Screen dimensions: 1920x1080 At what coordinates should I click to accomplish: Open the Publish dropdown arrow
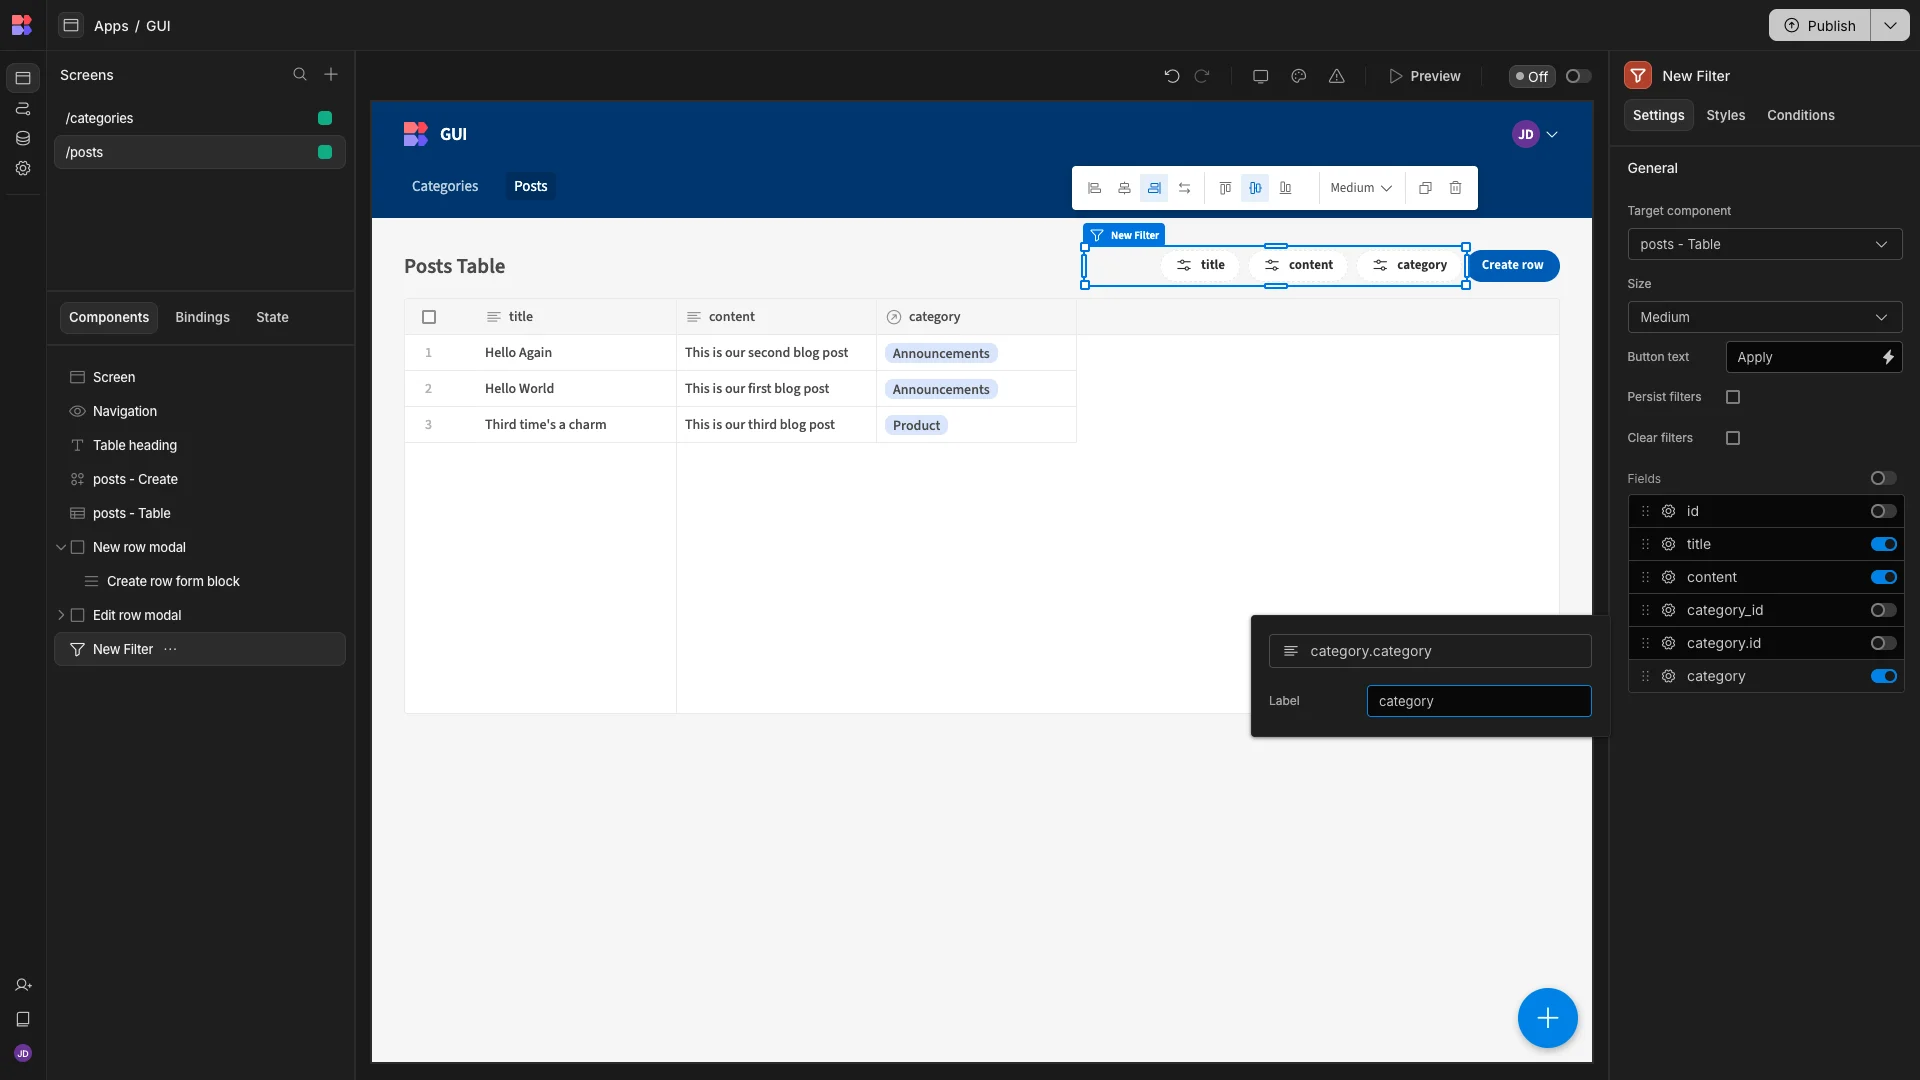(1889, 25)
